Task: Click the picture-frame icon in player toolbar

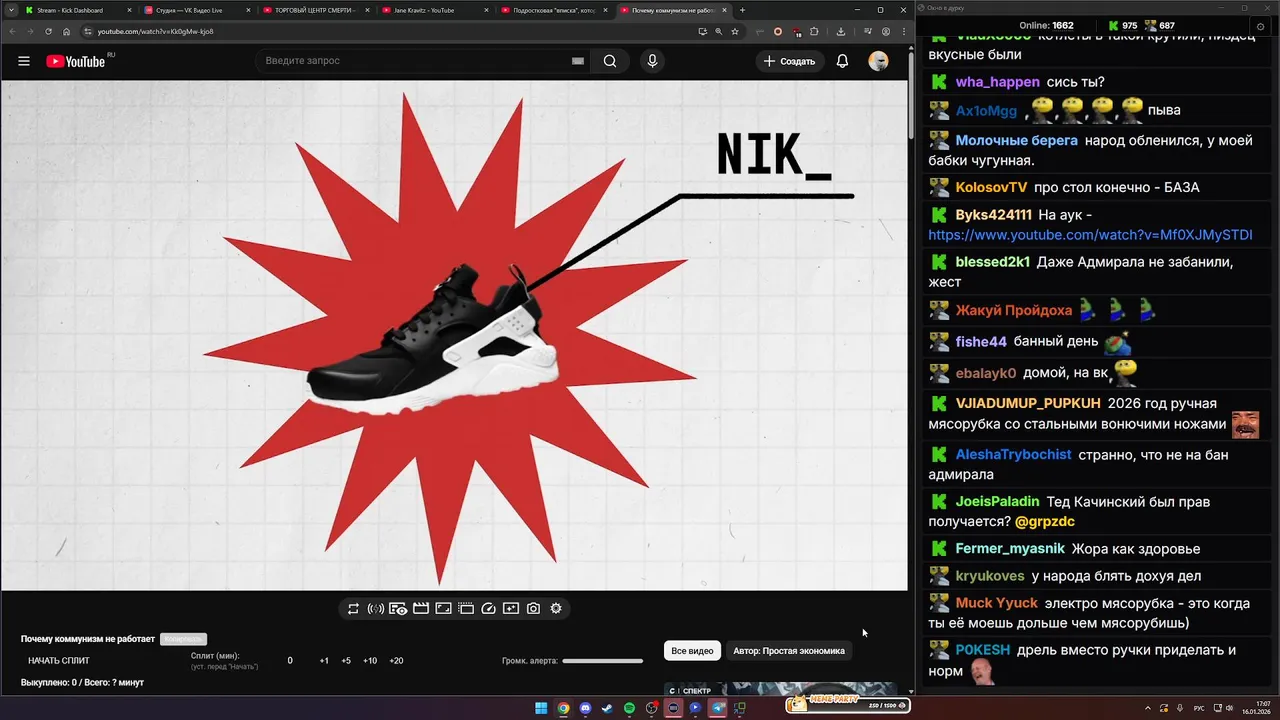Action: click(443, 608)
